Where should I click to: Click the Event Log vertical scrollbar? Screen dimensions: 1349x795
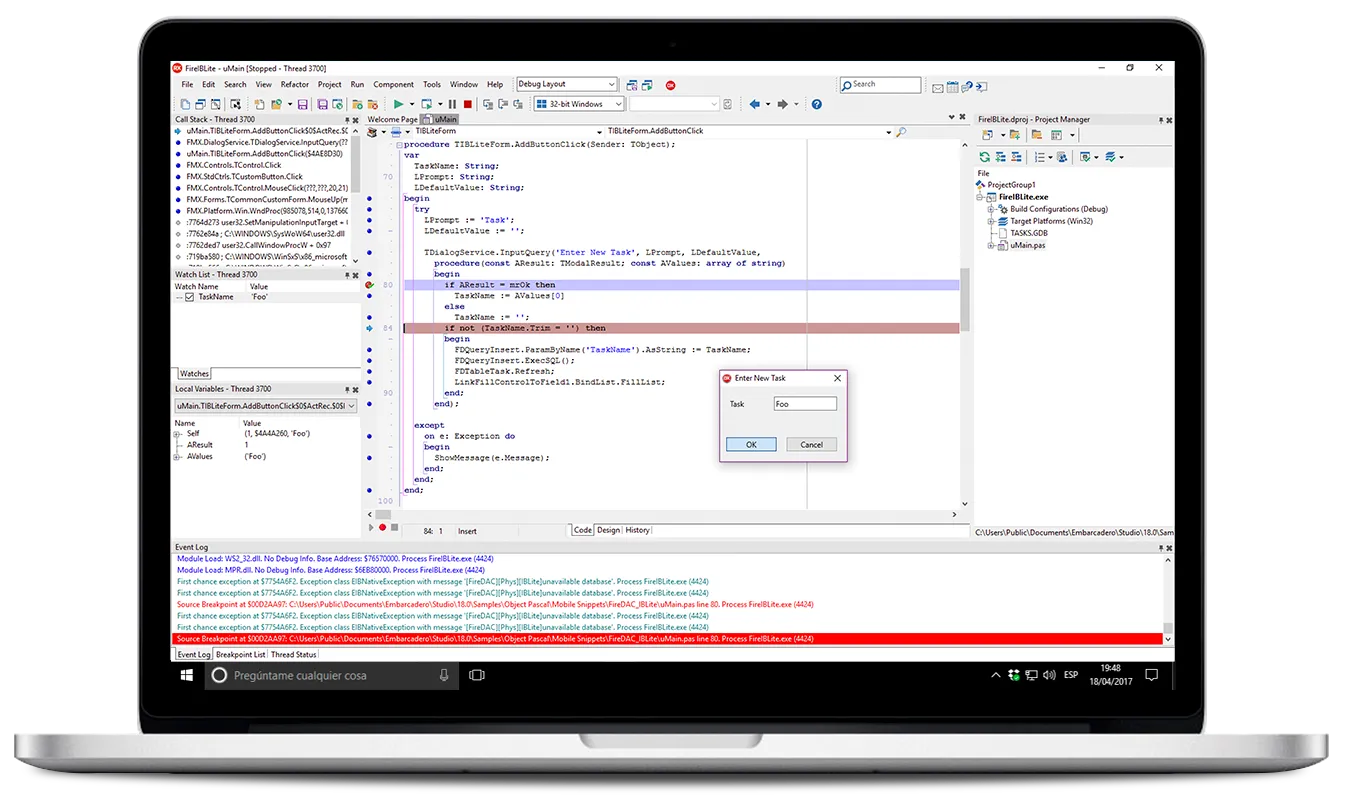point(1168,600)
